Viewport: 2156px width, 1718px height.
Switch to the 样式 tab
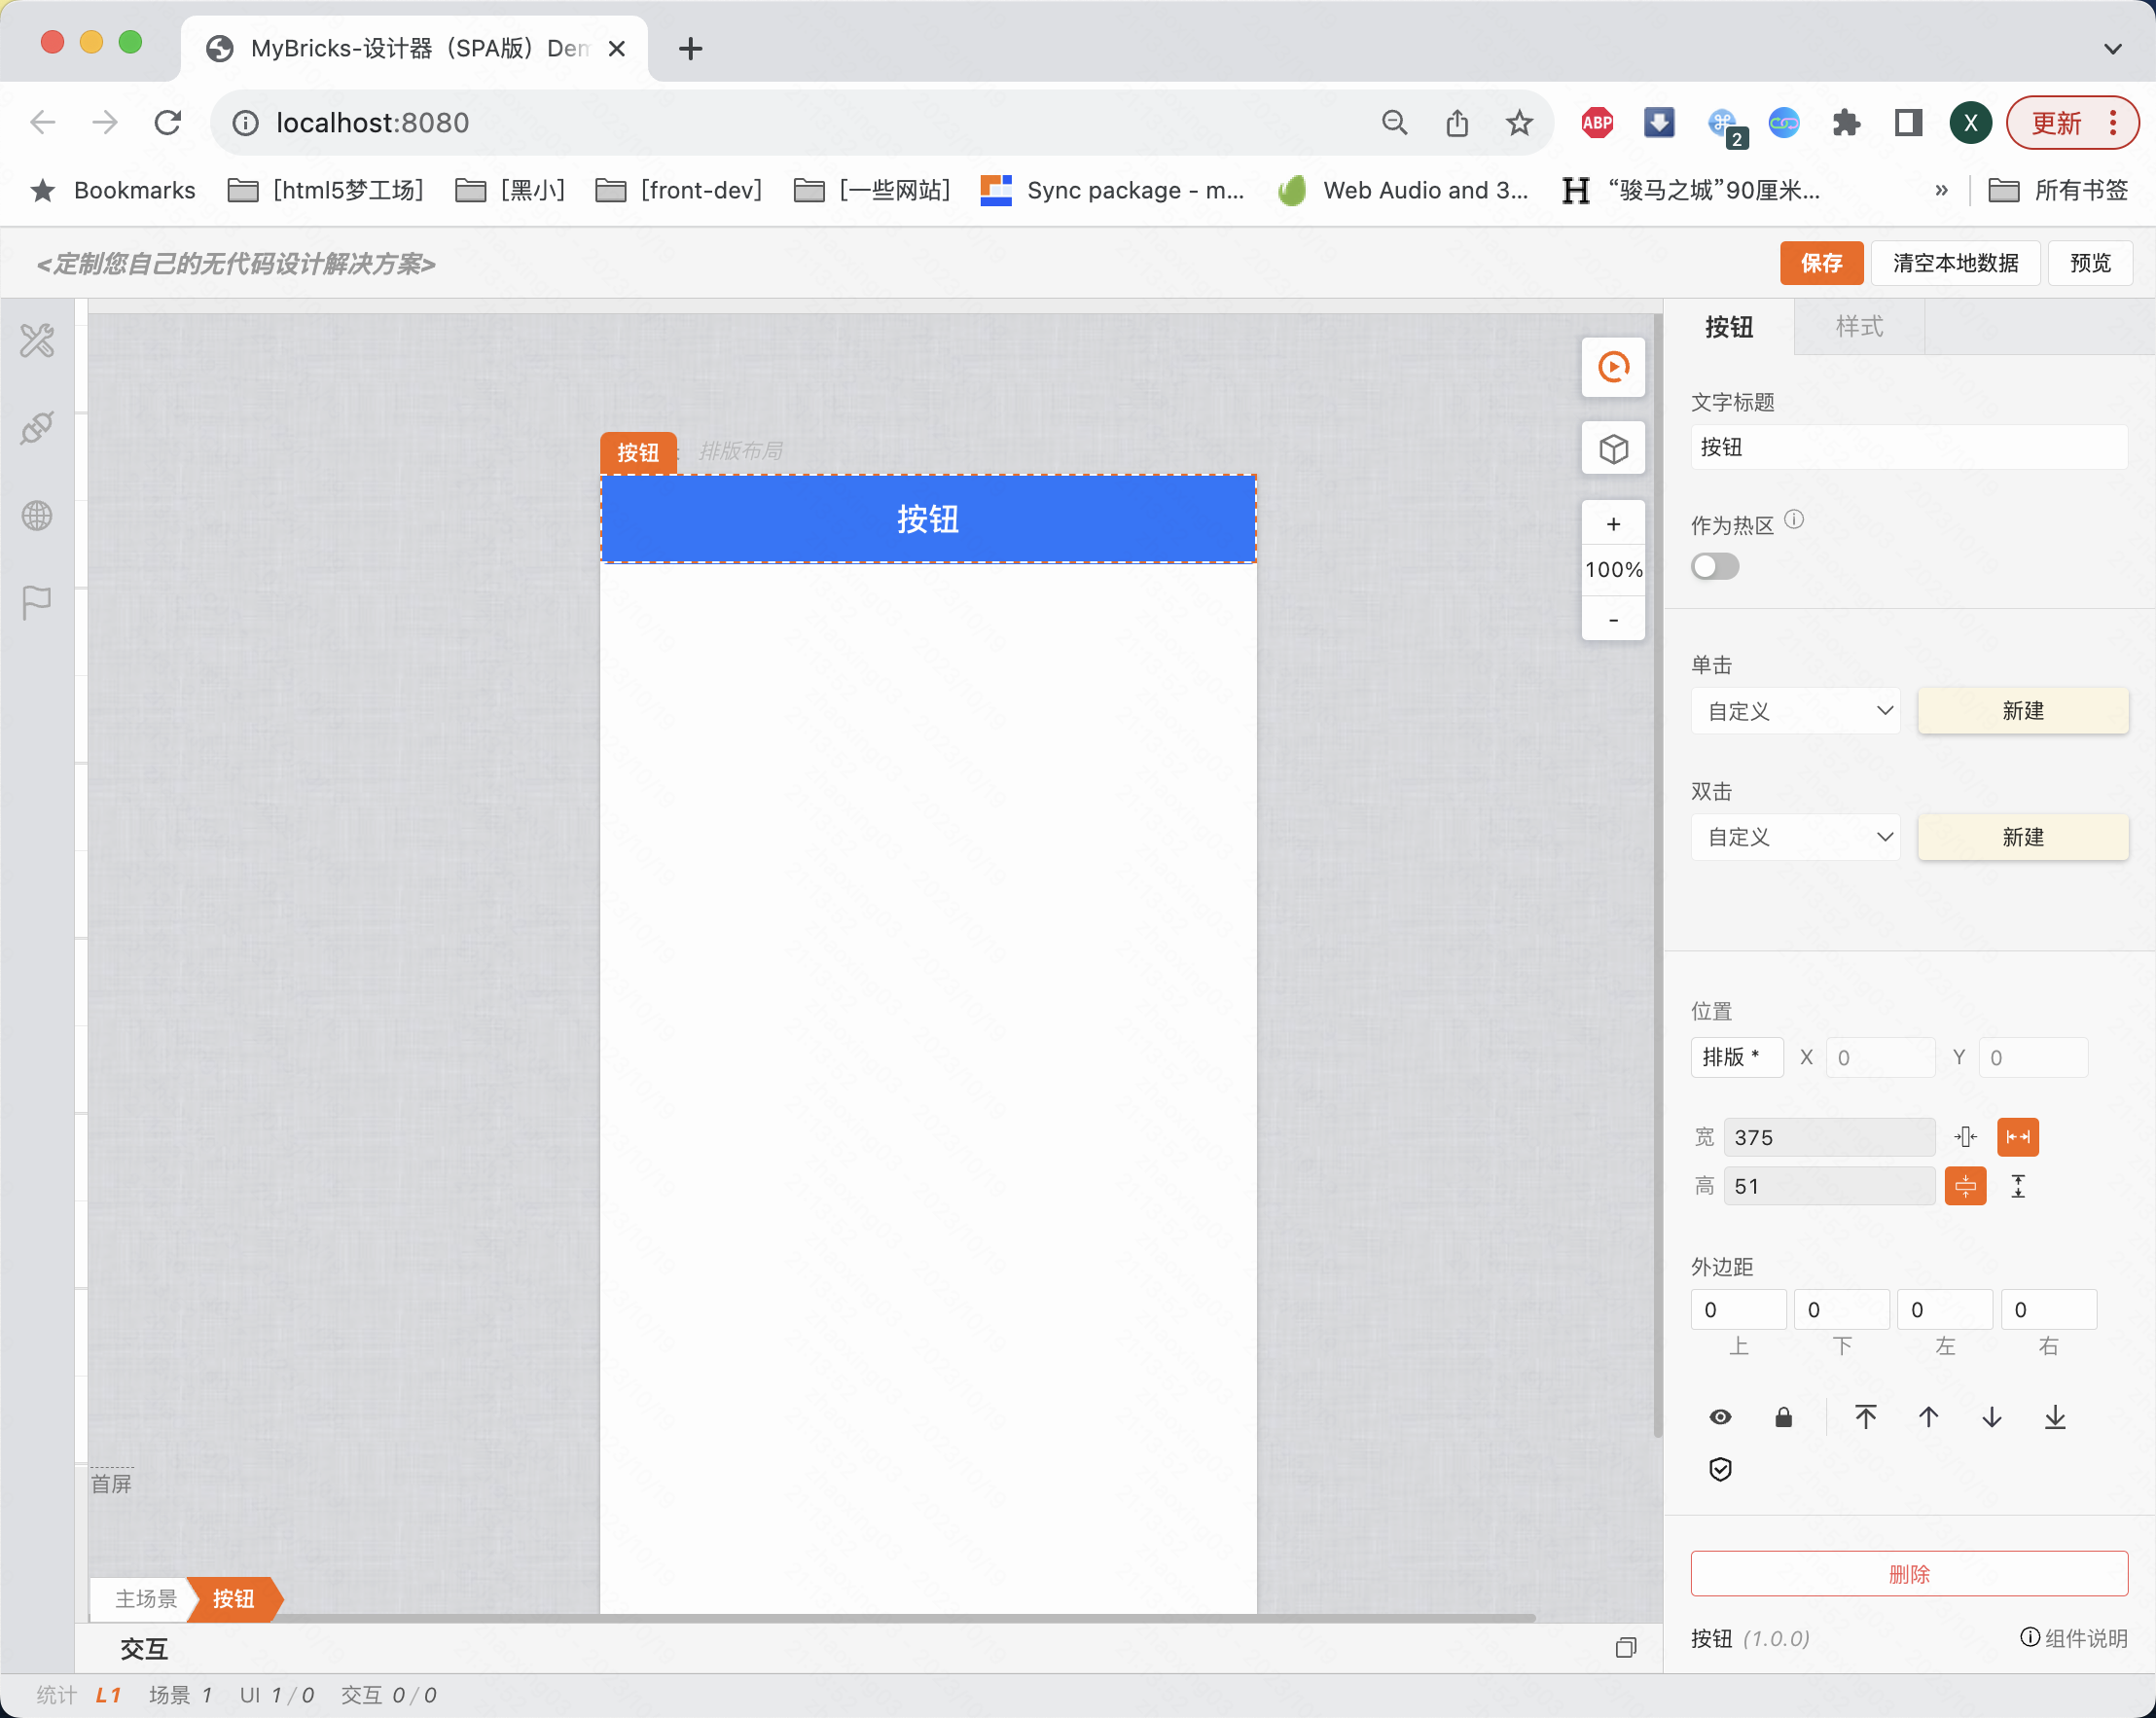[1859, 327]
